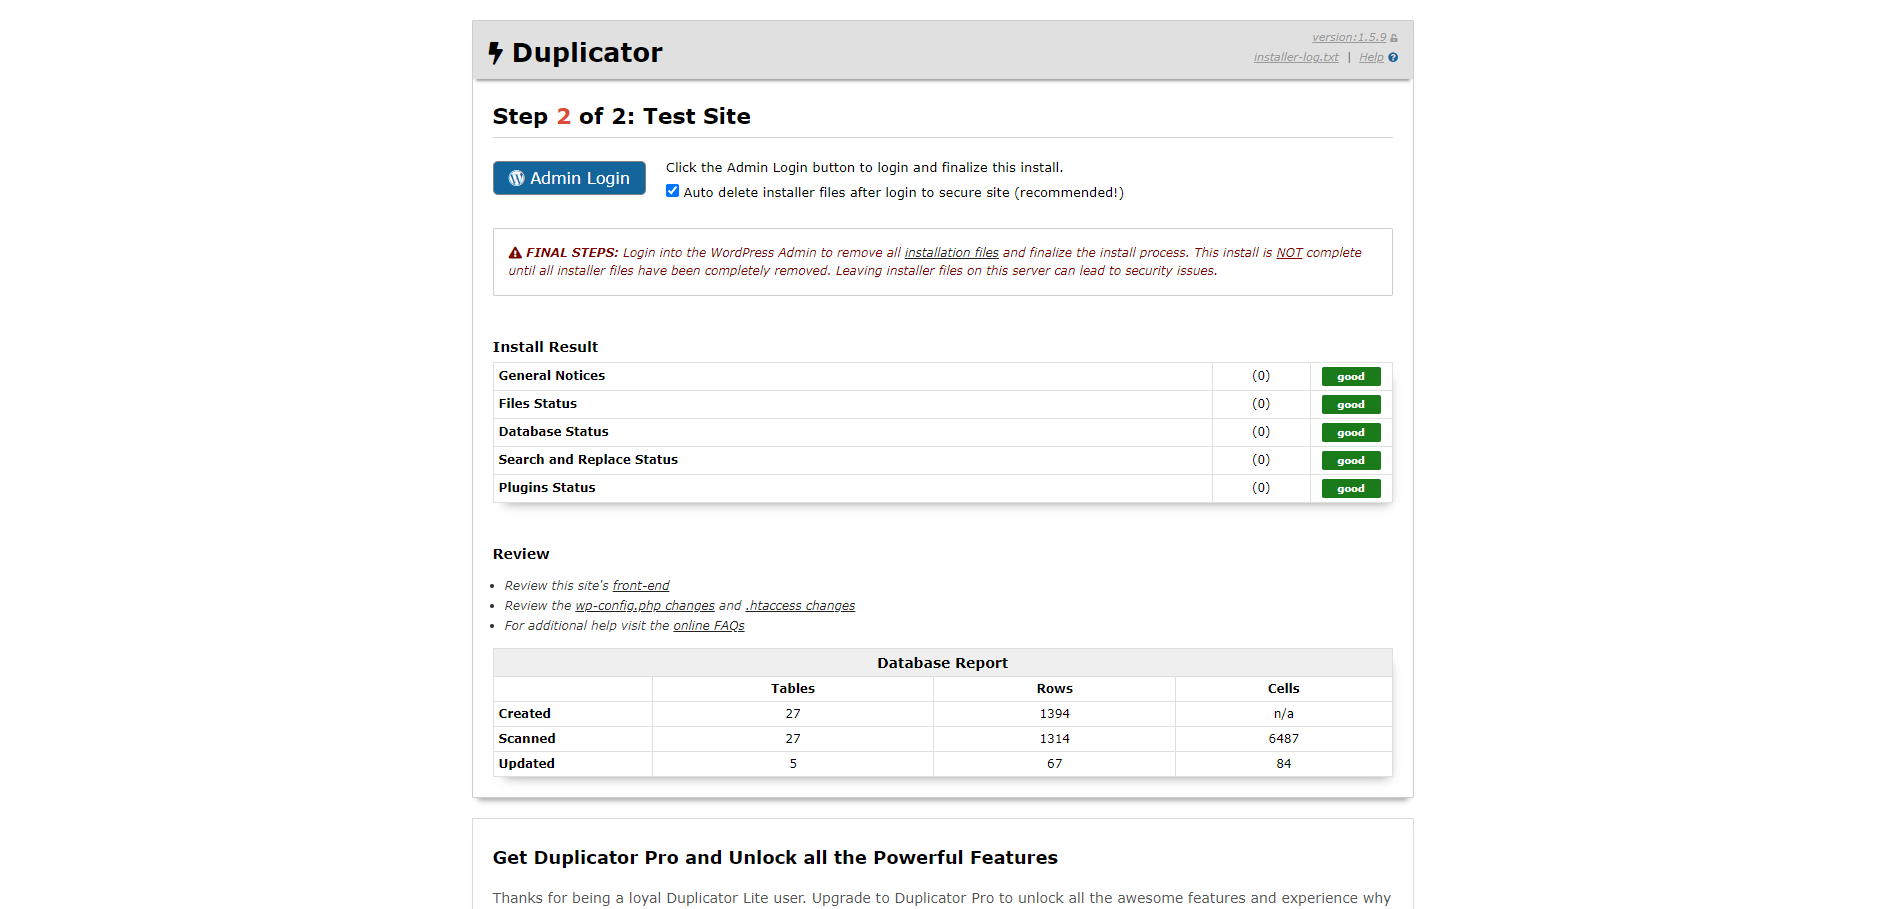The width and height of the screenshot is (1885, 909).
Task: Open the Help link in the header
Action: [1371, 57]
